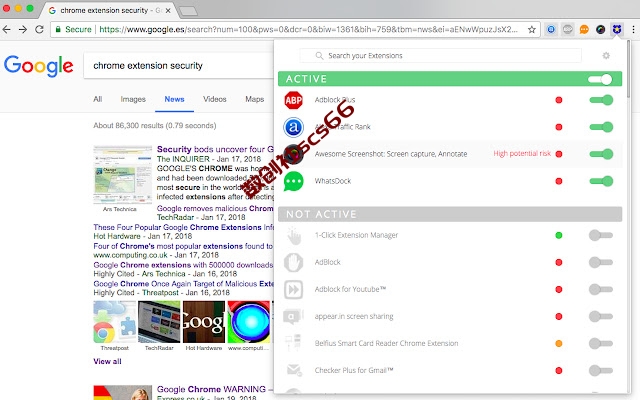
Task: Open the Security bods uncover four news headline
Action: click(x=215, y=149)
